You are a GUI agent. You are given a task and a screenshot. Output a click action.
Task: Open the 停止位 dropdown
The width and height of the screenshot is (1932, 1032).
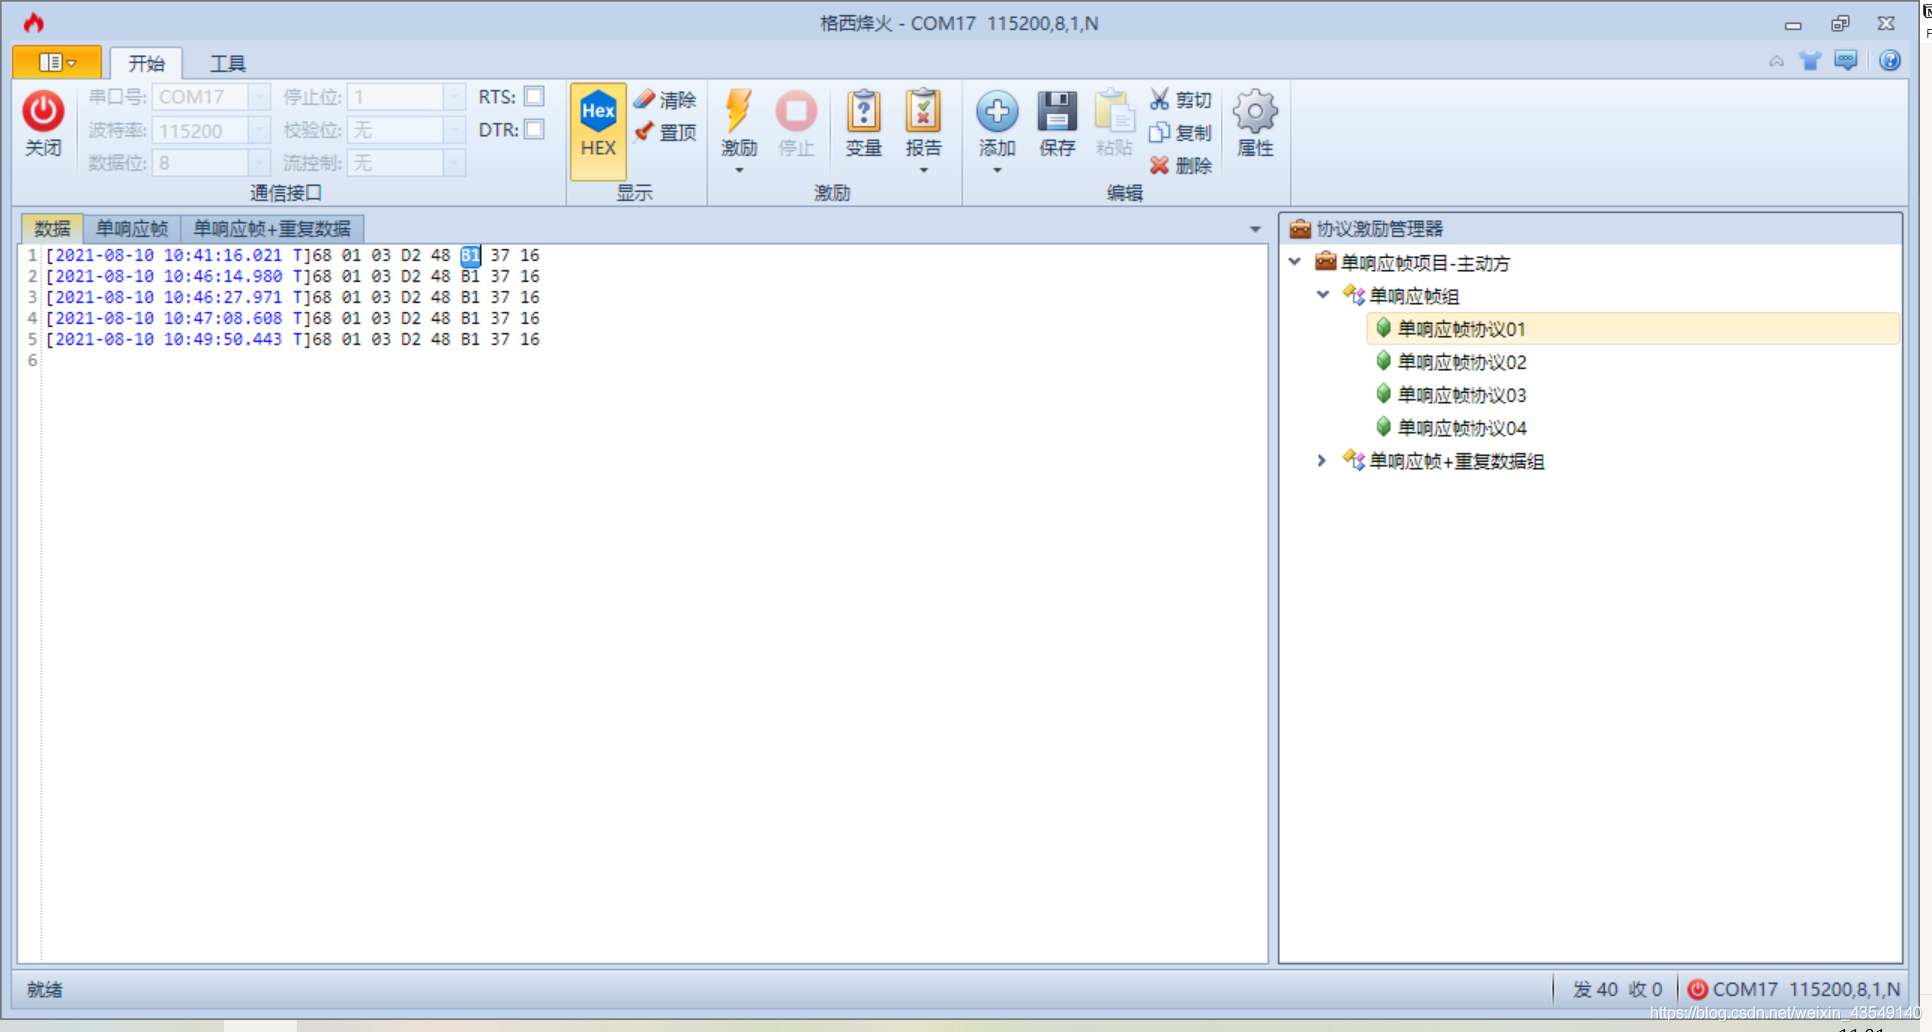[x=454, y=97]
